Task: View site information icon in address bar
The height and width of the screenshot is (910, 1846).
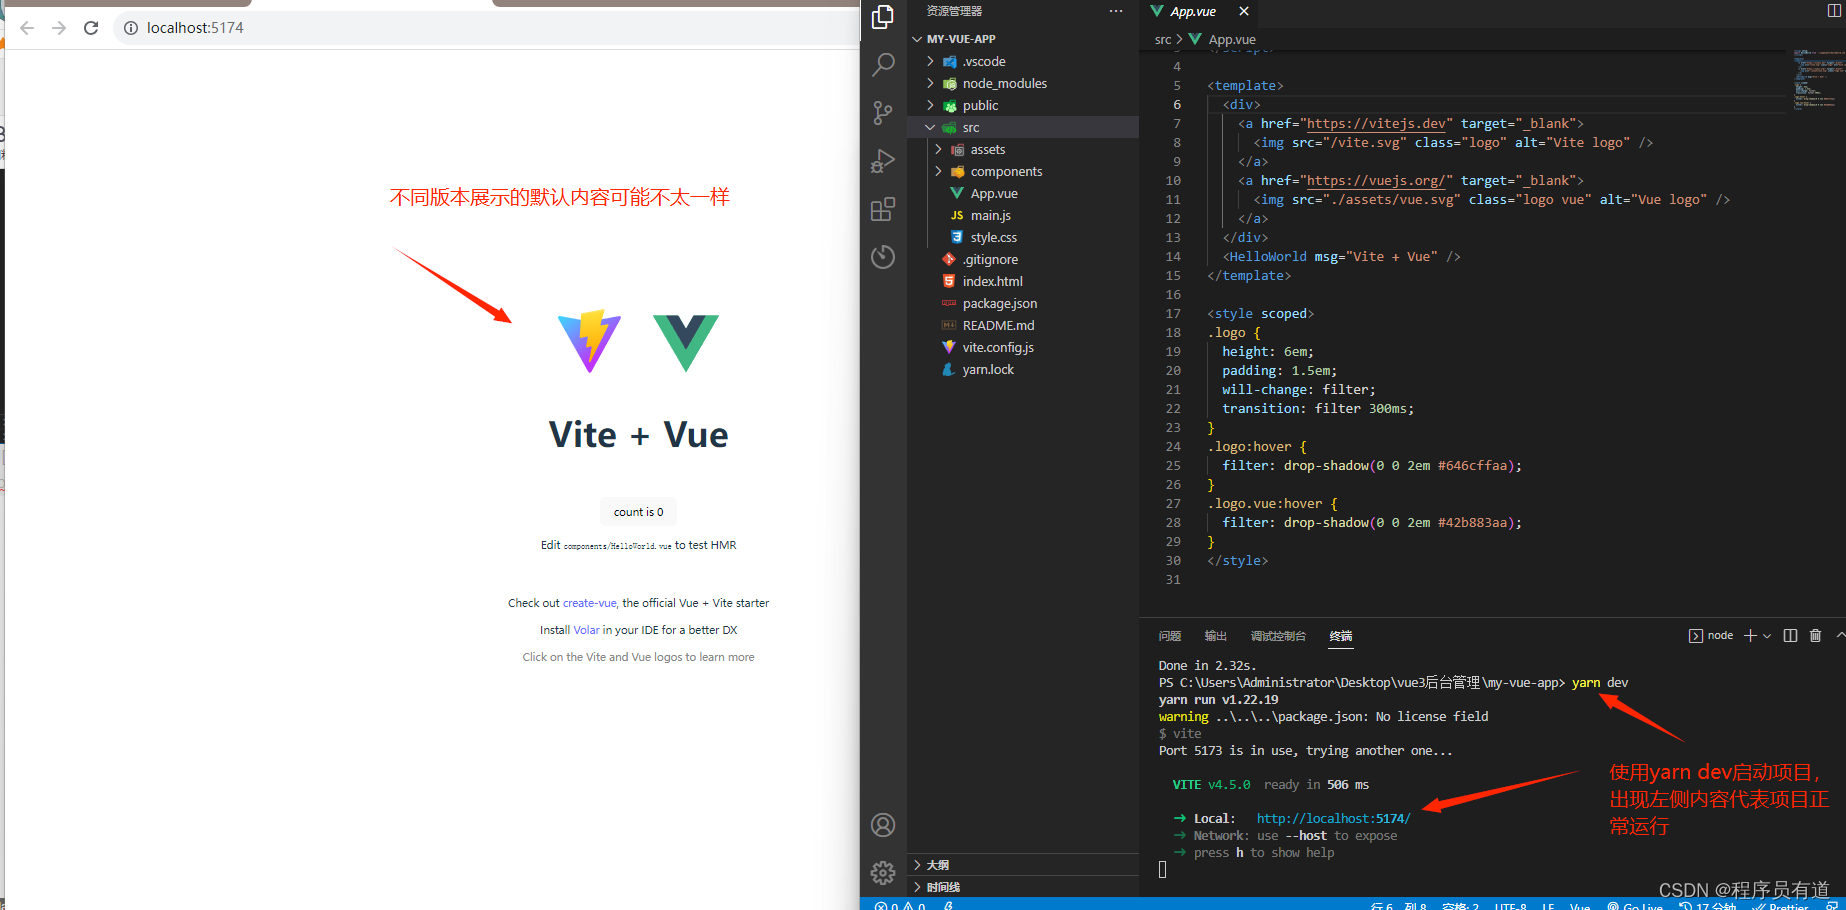Action: click(x=130, y=28)
